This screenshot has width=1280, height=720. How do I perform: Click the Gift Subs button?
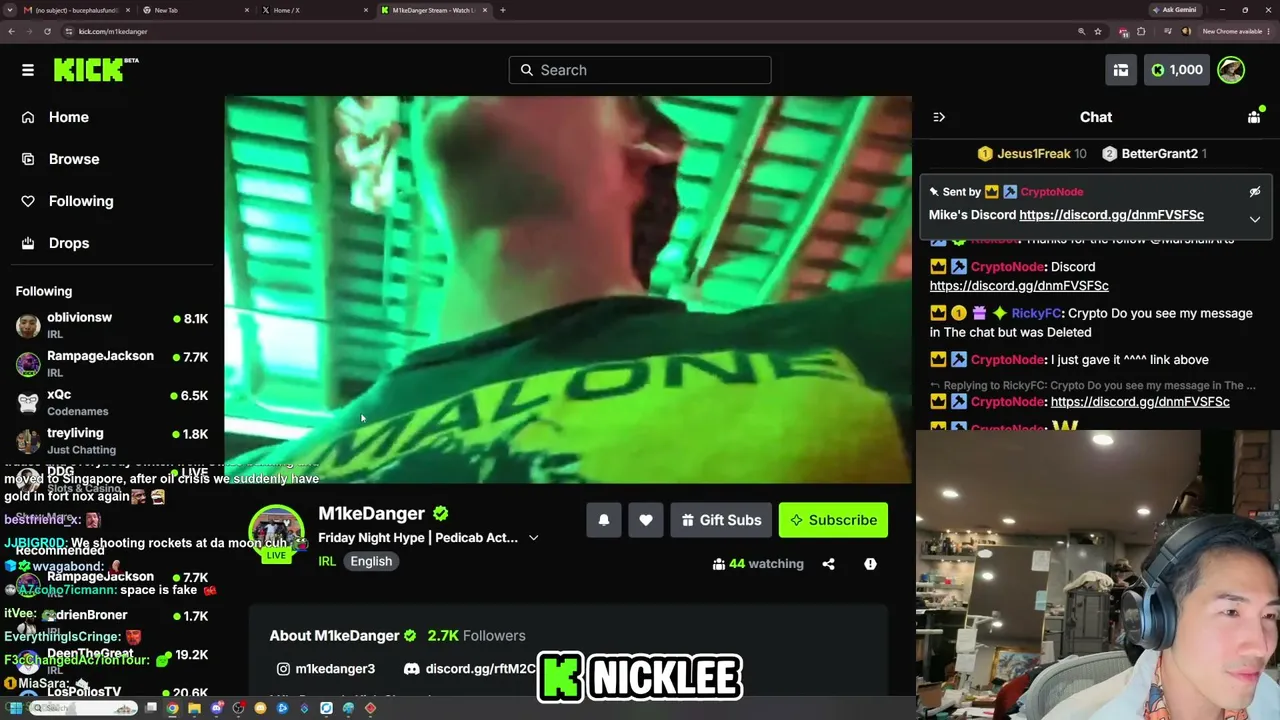721,520
